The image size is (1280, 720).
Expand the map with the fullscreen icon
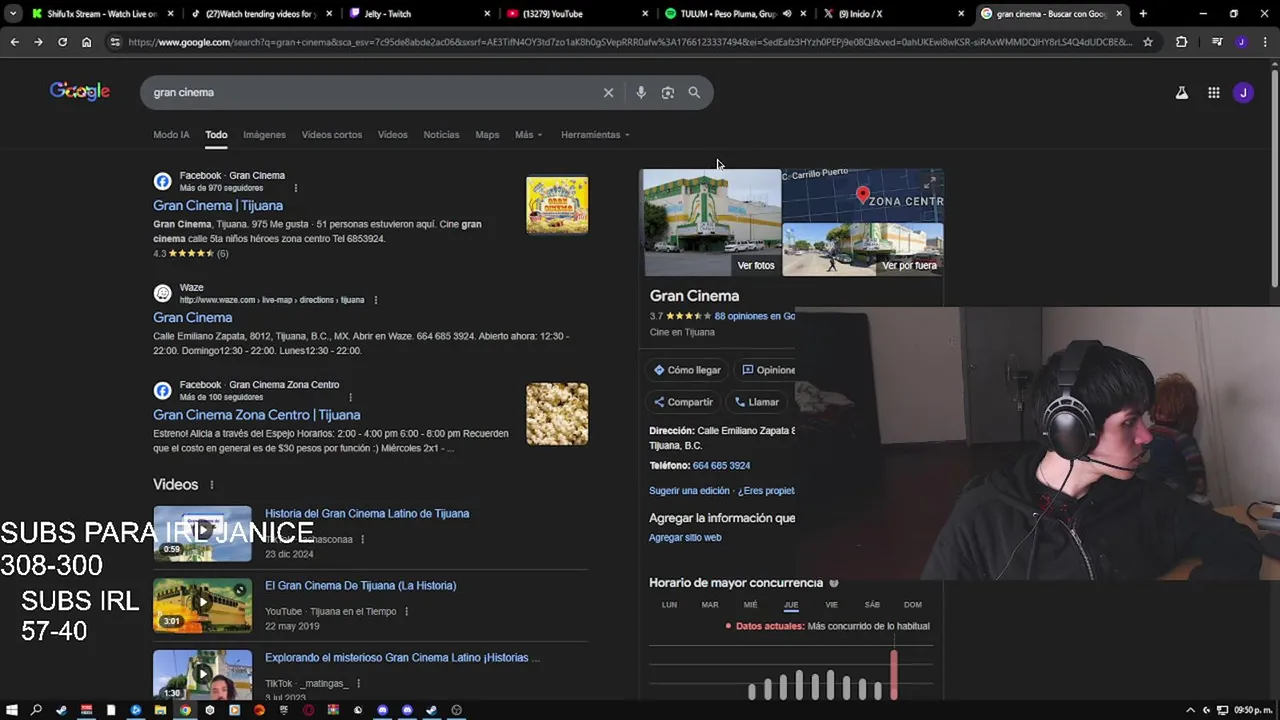click(931, 181)
